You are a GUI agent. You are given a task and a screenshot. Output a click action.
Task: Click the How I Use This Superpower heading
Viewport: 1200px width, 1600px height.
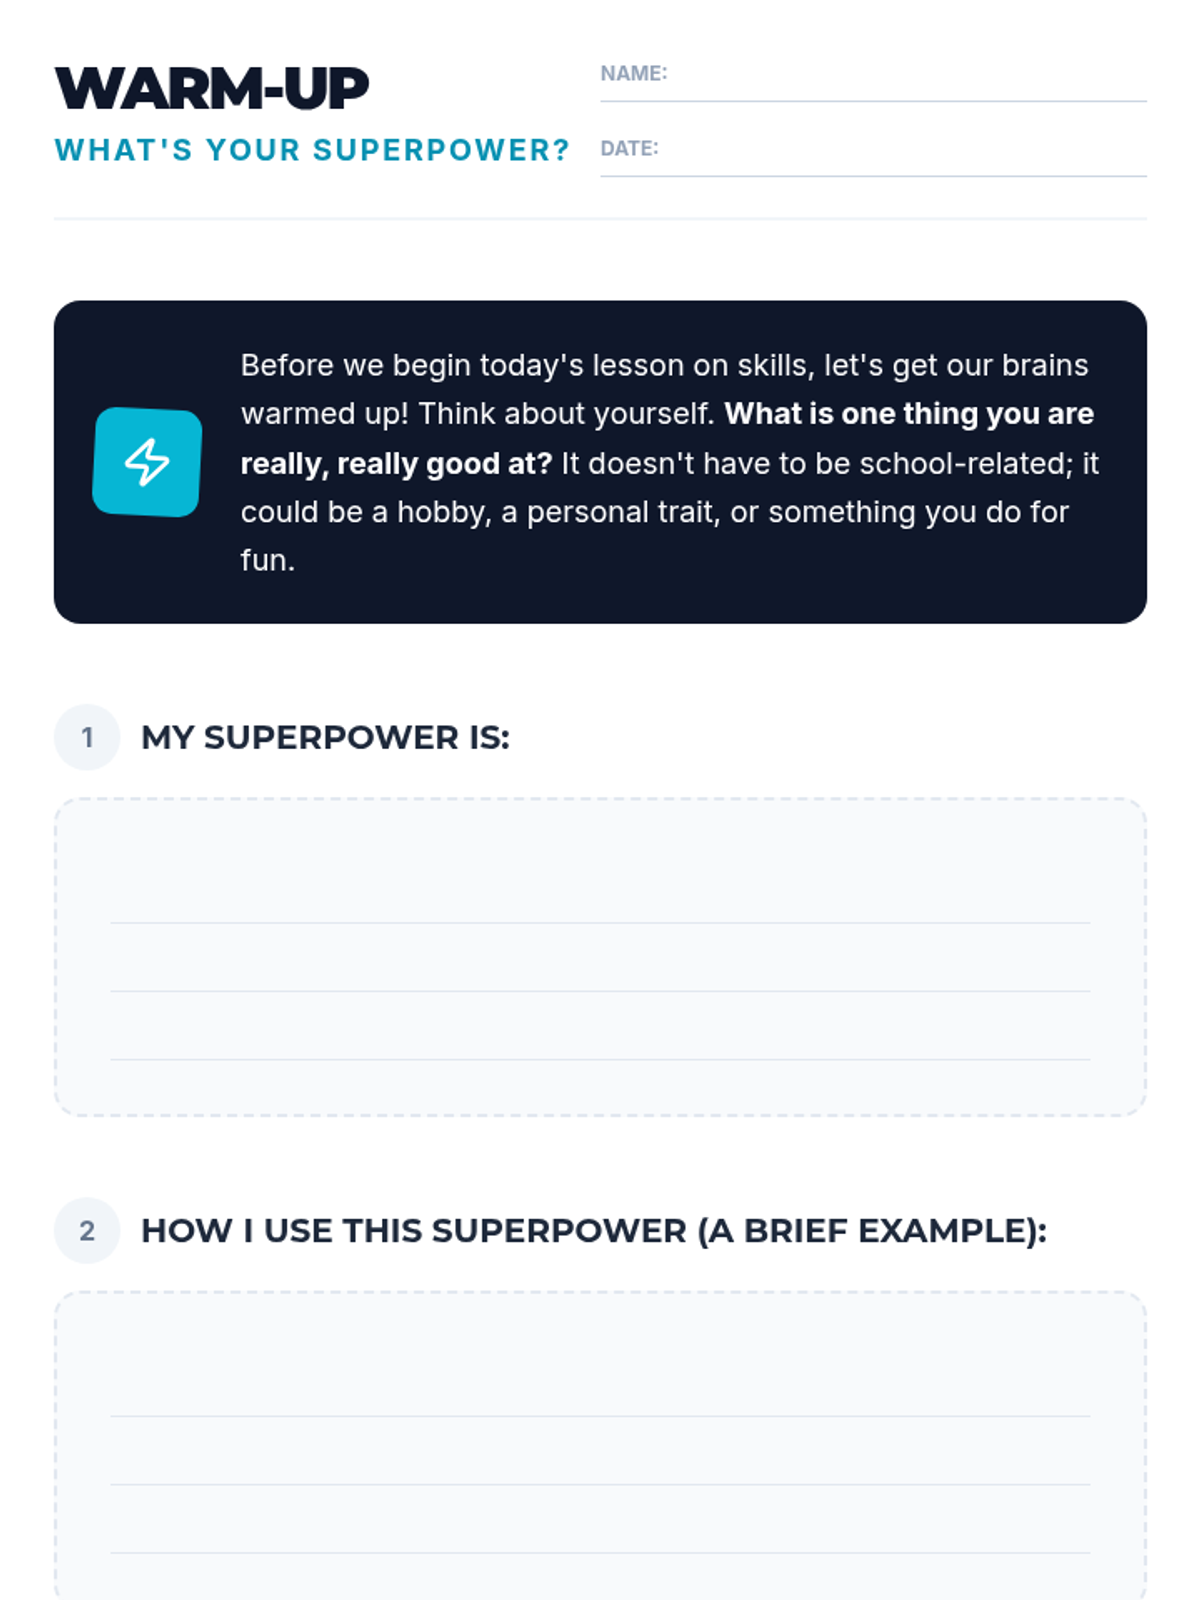pos(594,1230)
